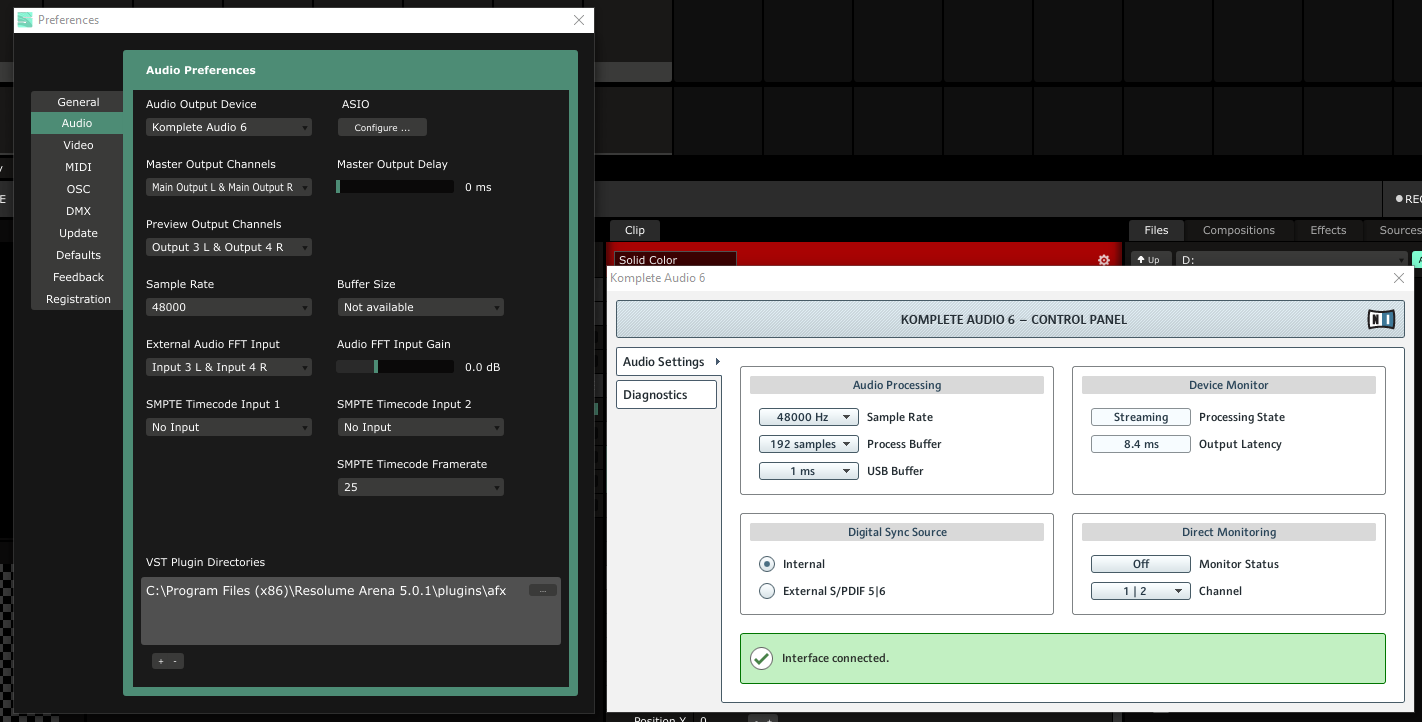Select the Internal digital sync source

tap(767, 564)
